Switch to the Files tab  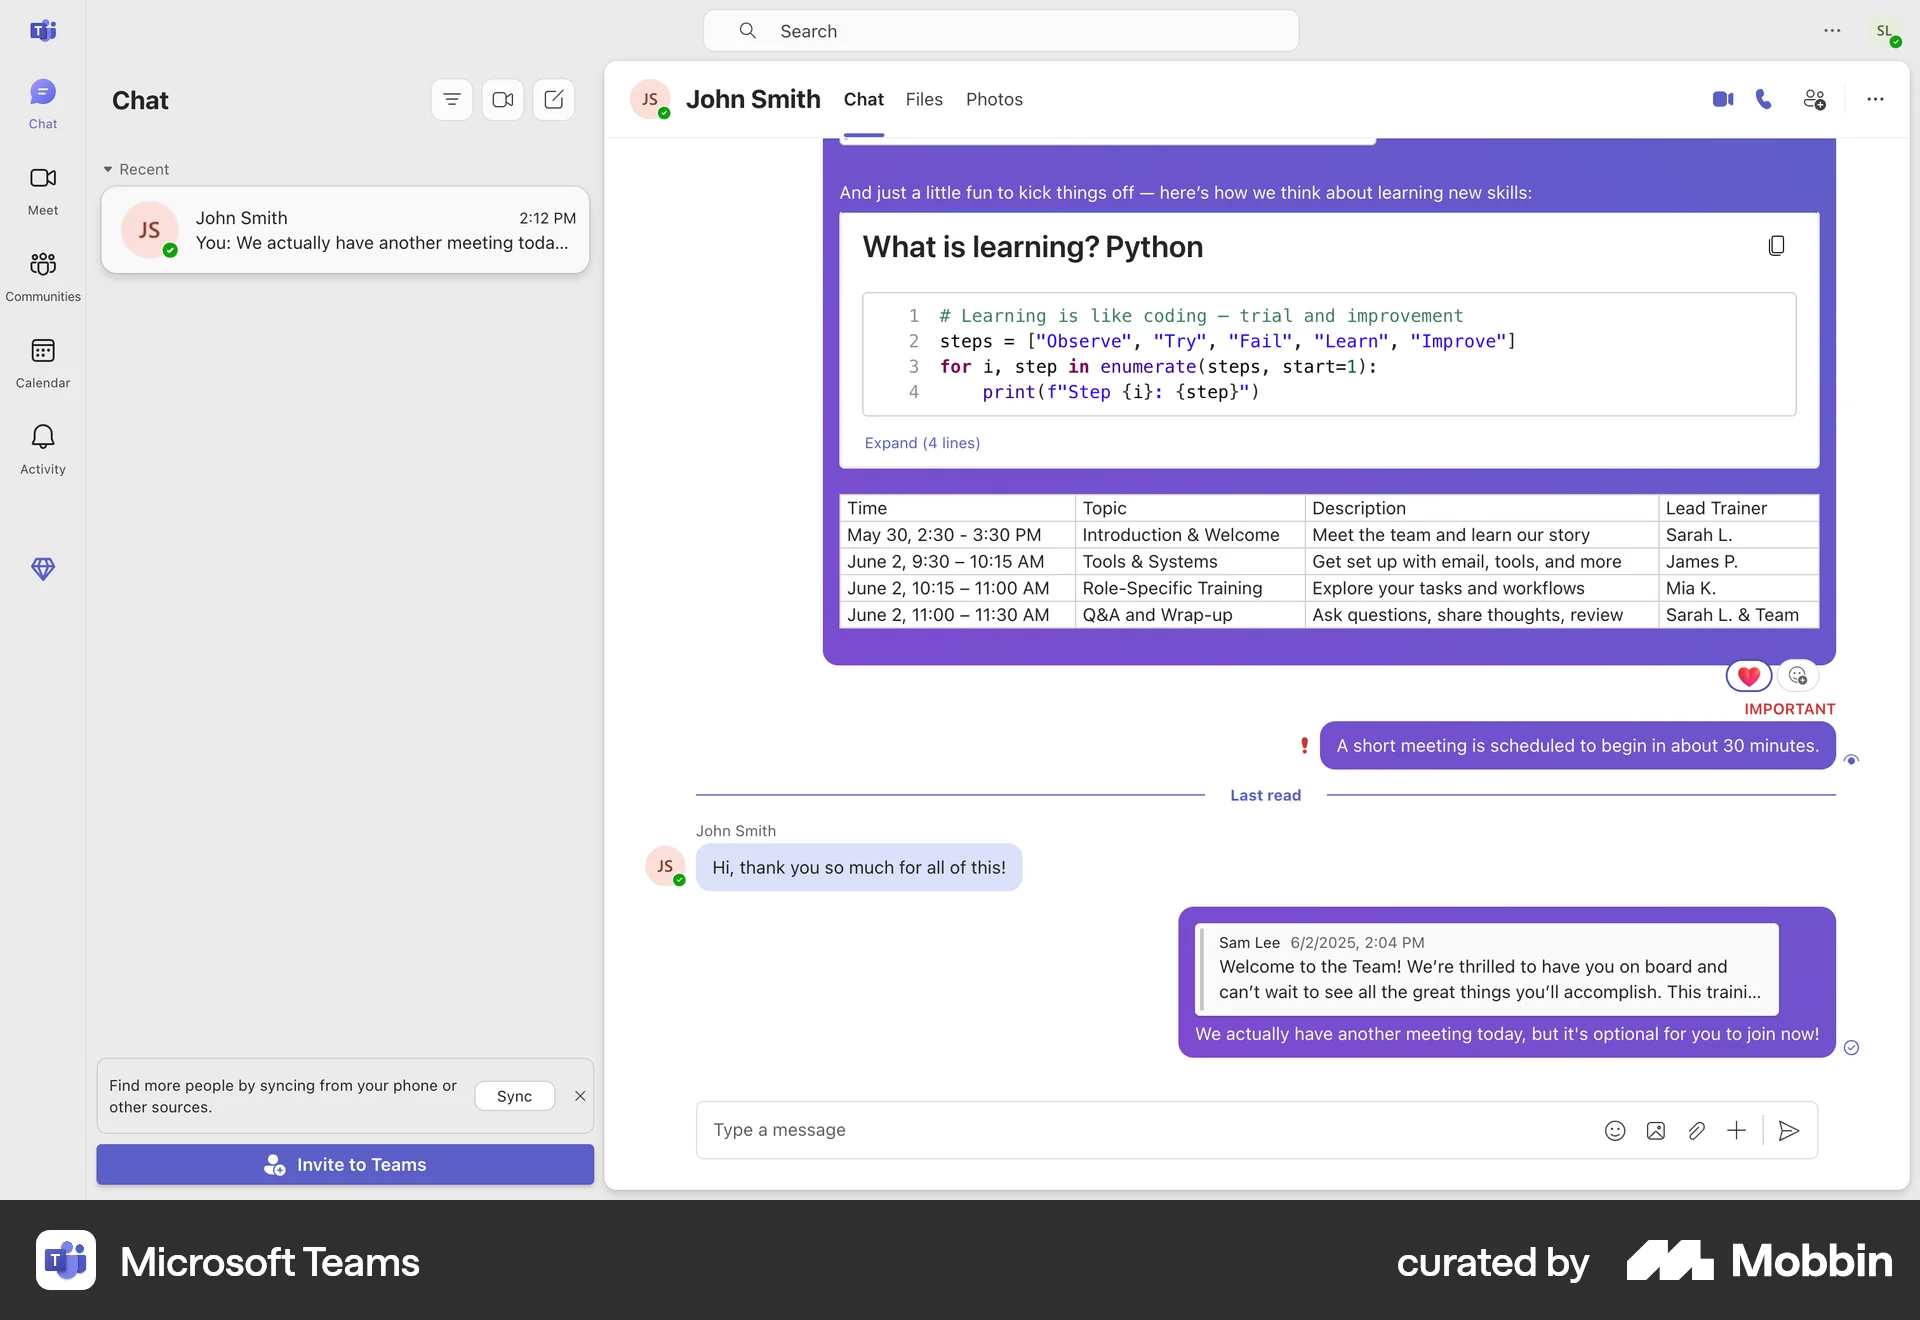[x=924, y=99]
